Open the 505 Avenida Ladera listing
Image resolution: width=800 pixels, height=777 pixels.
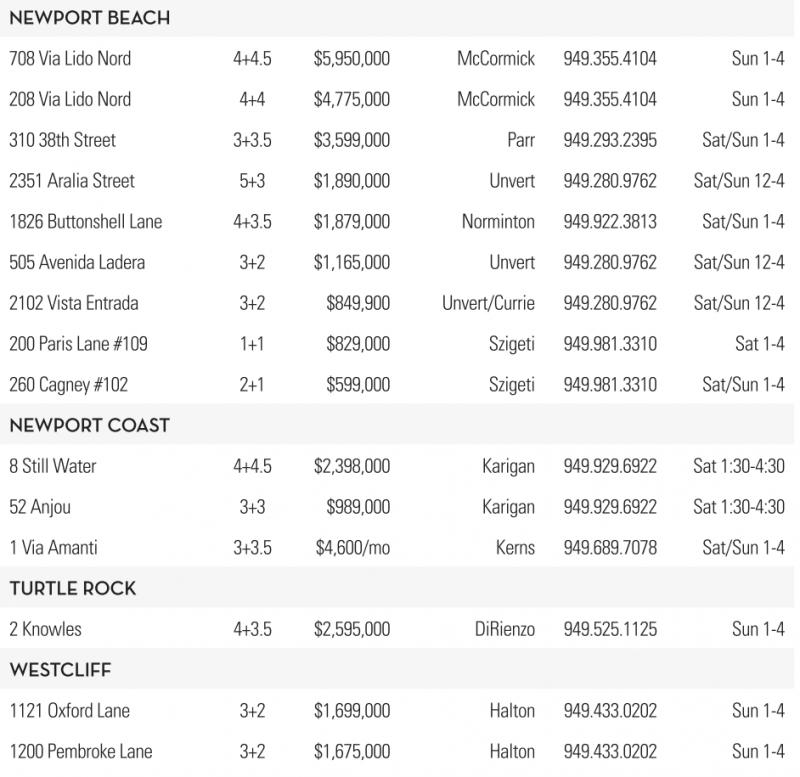pos(77,263)
